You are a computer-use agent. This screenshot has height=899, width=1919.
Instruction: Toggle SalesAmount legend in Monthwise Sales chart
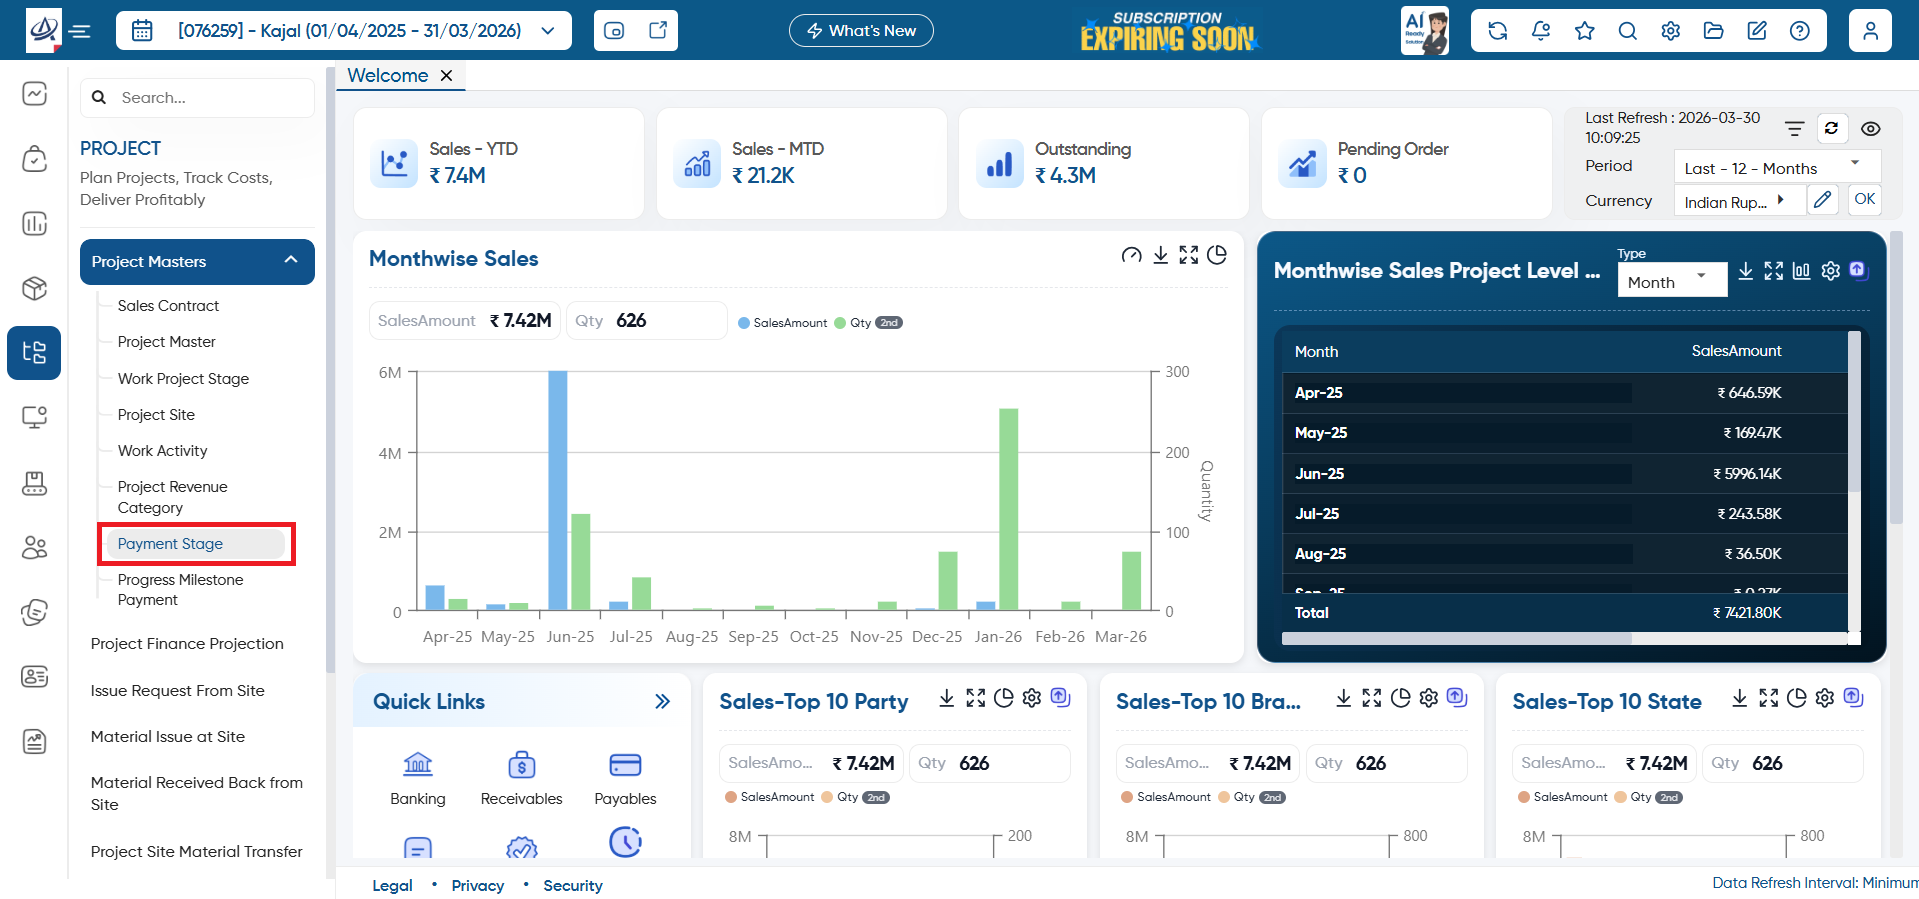[783, 323]
